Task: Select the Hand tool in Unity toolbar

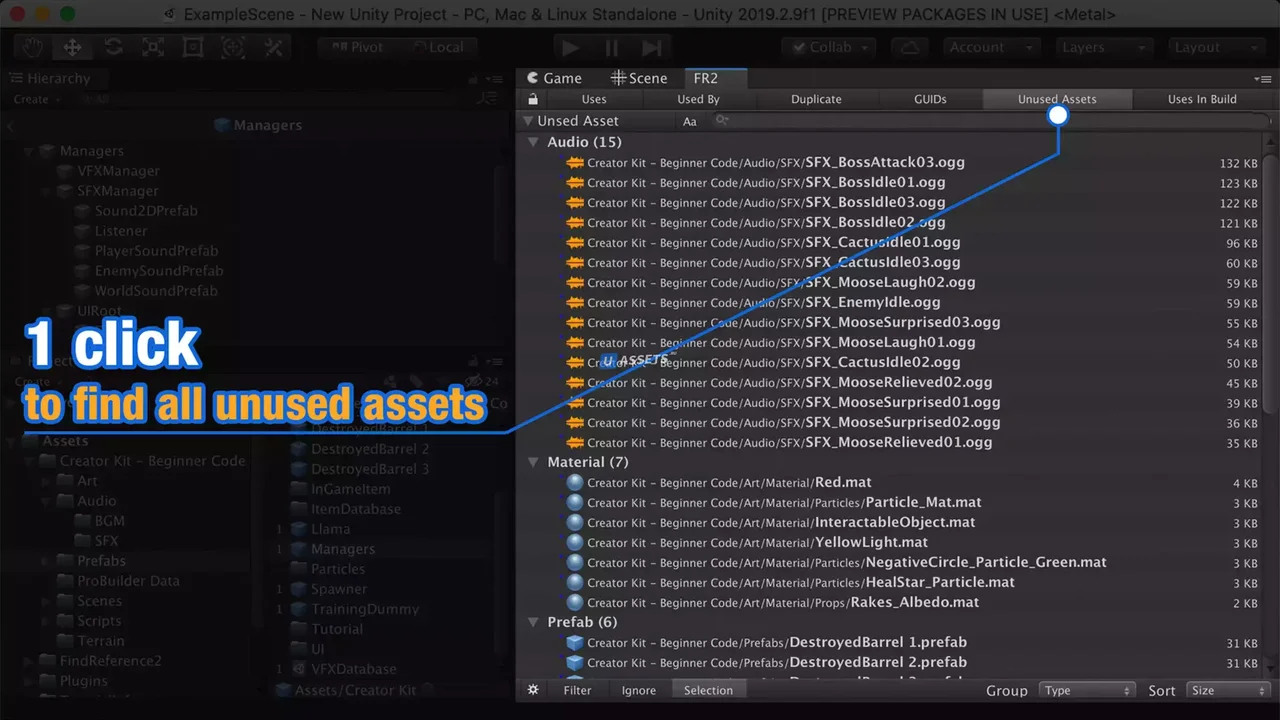Action: pyautogui.click(x=33, y=47)
